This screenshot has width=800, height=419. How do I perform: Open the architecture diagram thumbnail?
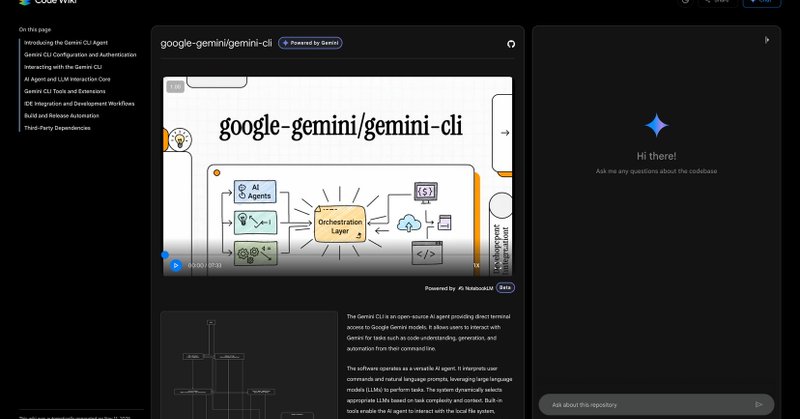pyautogui.click(x=249, y=365)
